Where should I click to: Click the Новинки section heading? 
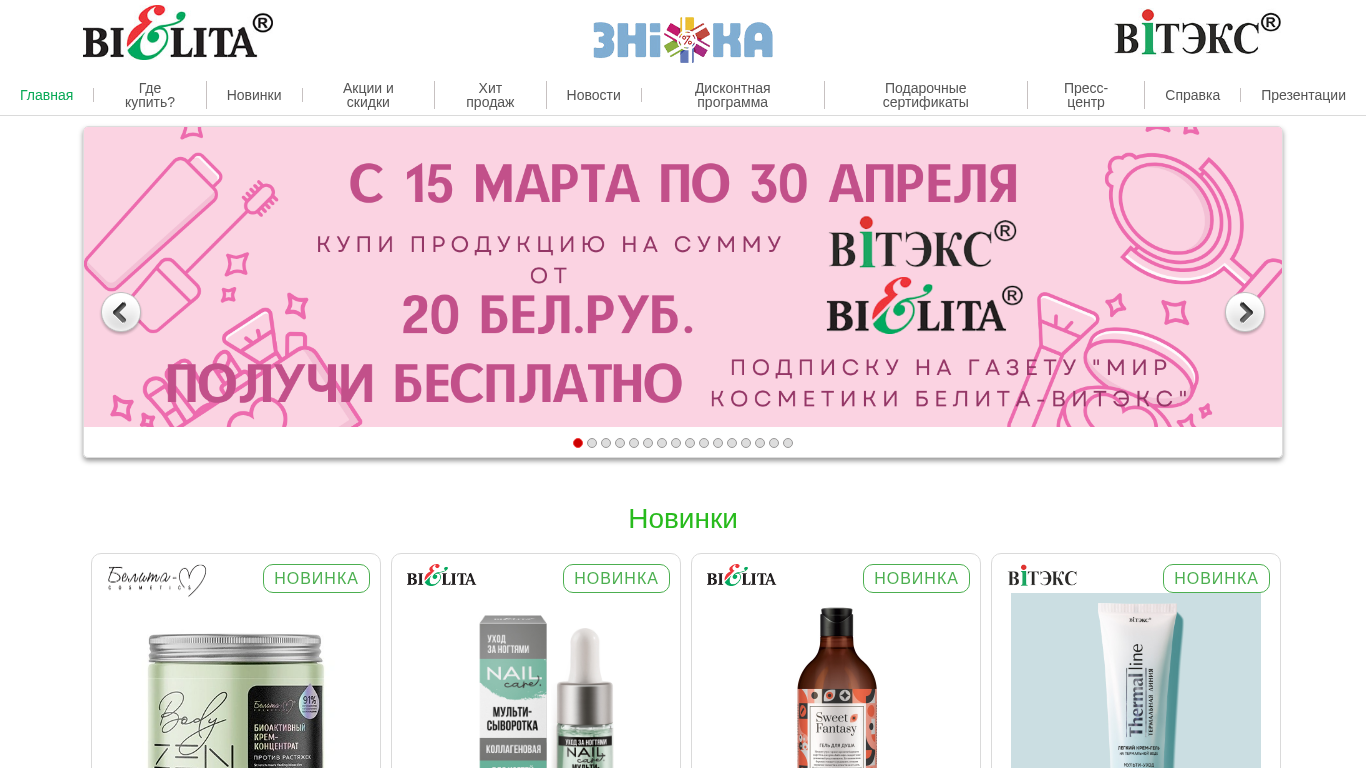[683, 519]
